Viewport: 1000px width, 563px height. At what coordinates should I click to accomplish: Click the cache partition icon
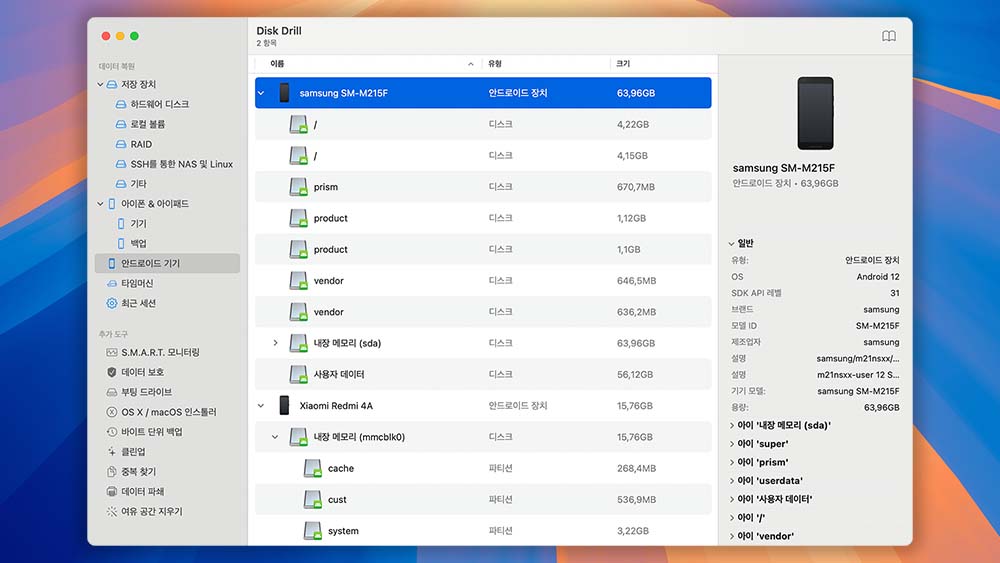coord(312,468)
